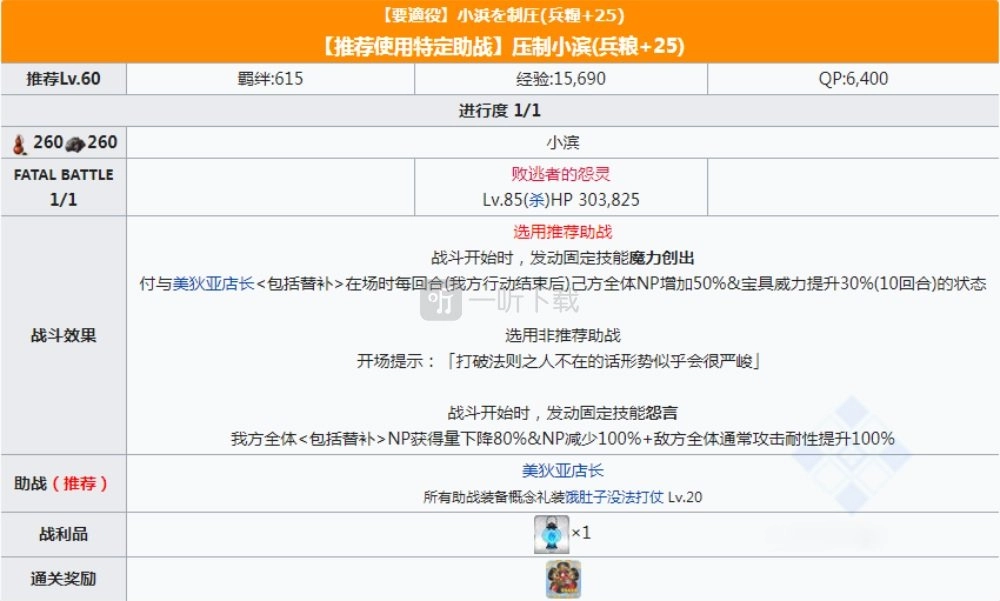Open the clear reward craft essence icon
1000x601 pixels.
tap(563, 579)
